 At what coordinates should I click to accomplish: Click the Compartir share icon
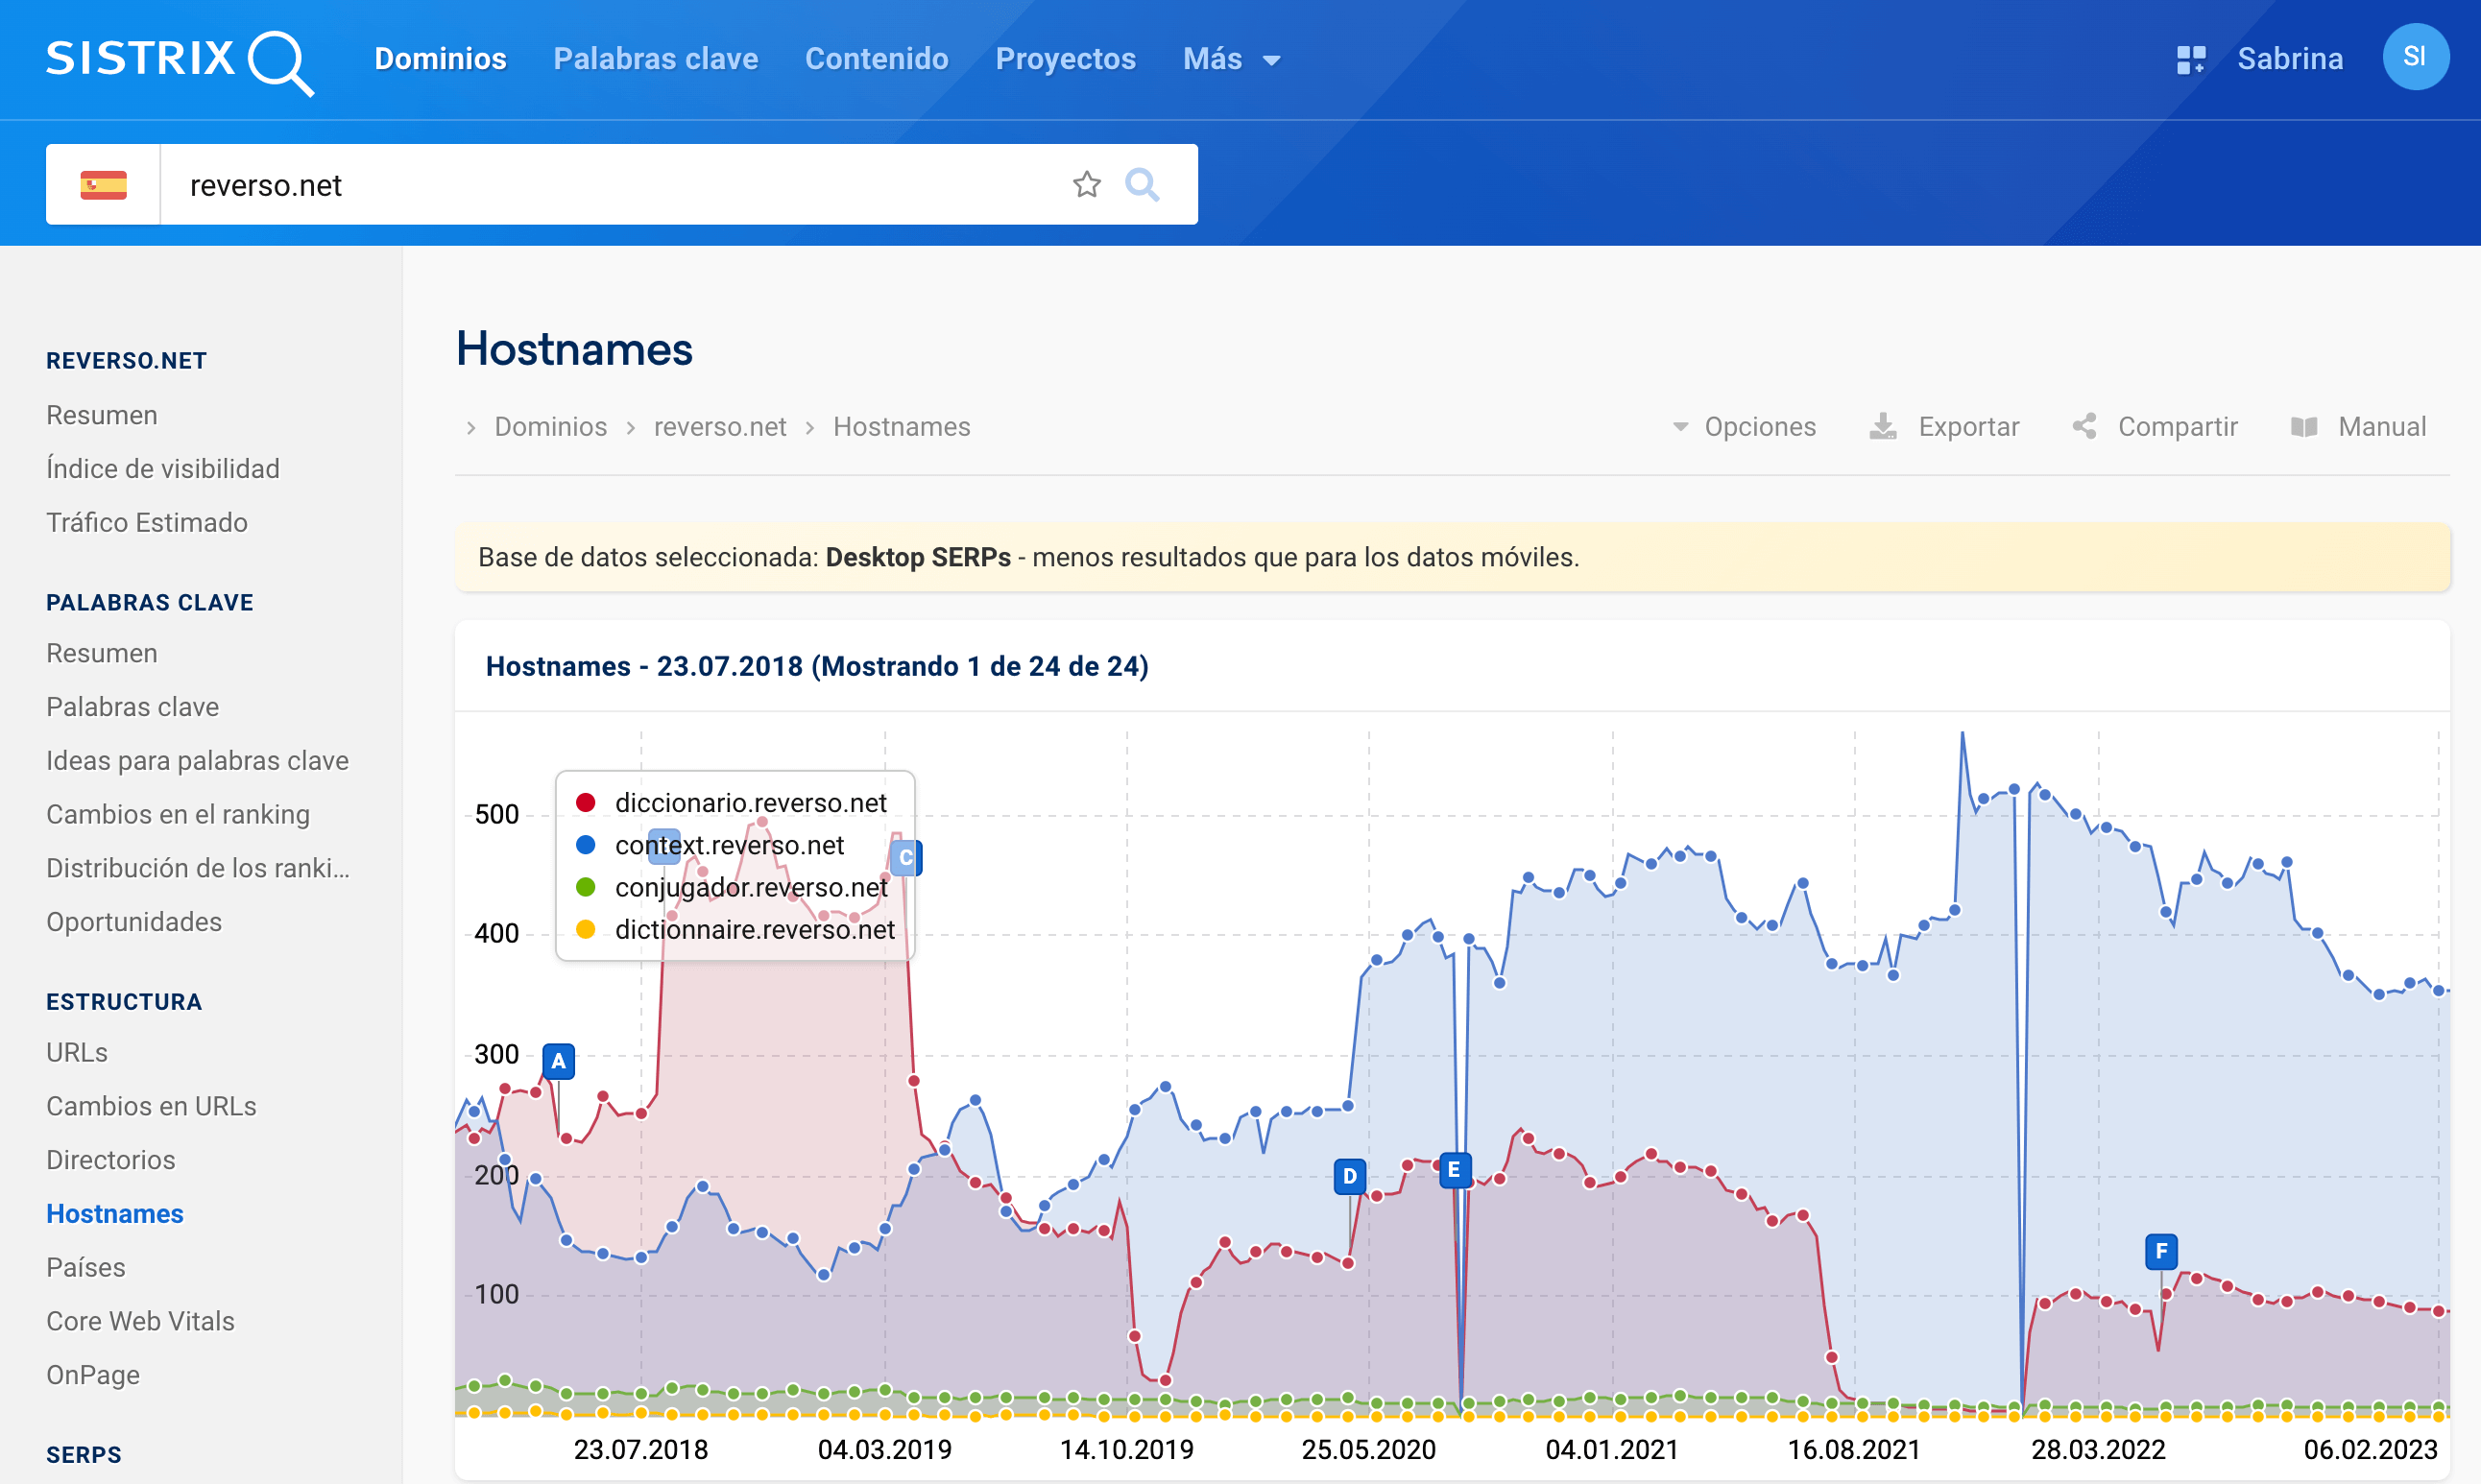2084,427
